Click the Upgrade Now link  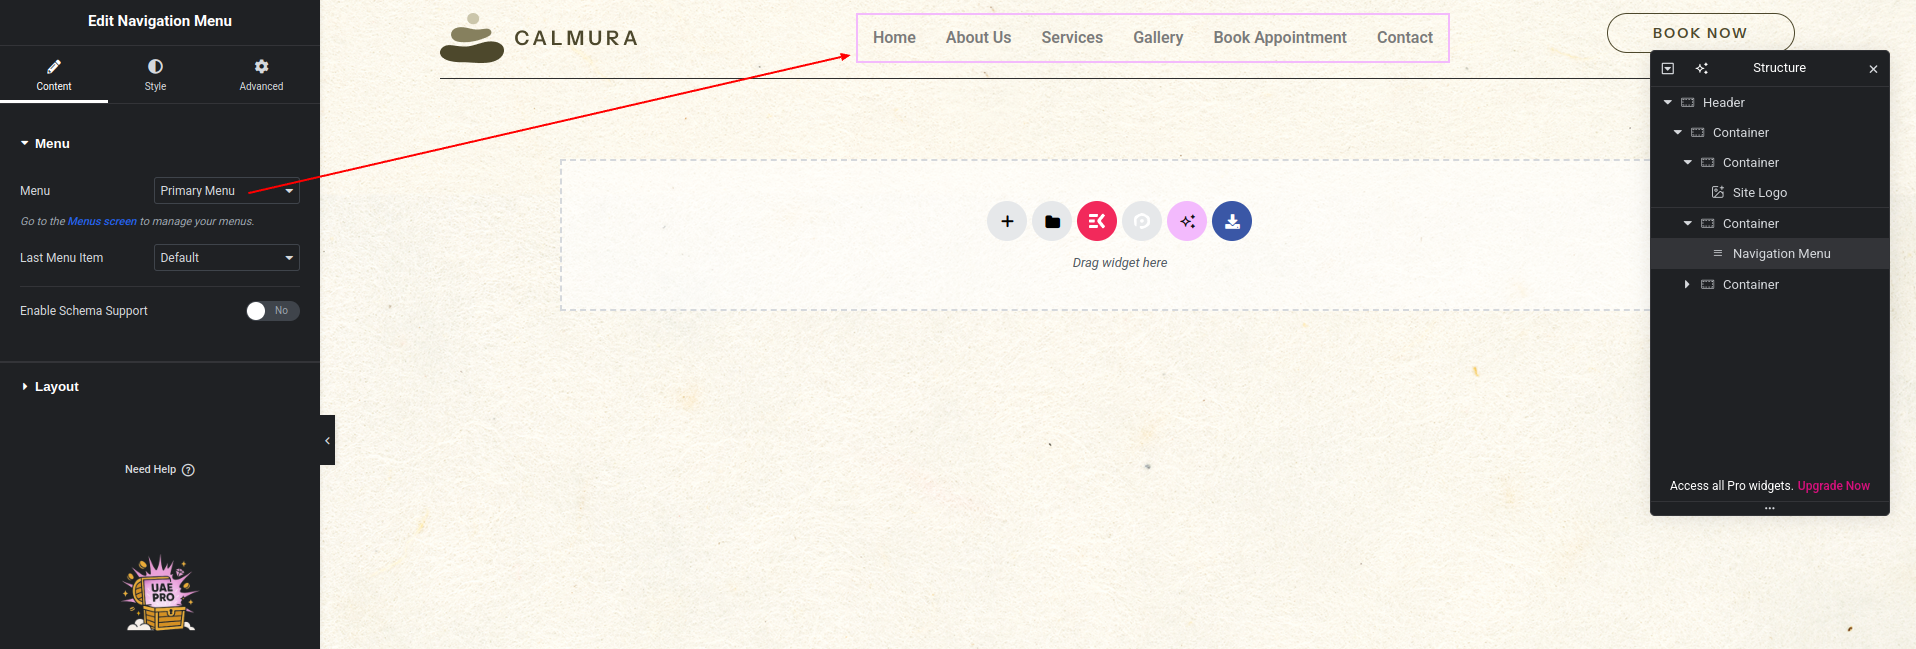tap(1833, 486)
